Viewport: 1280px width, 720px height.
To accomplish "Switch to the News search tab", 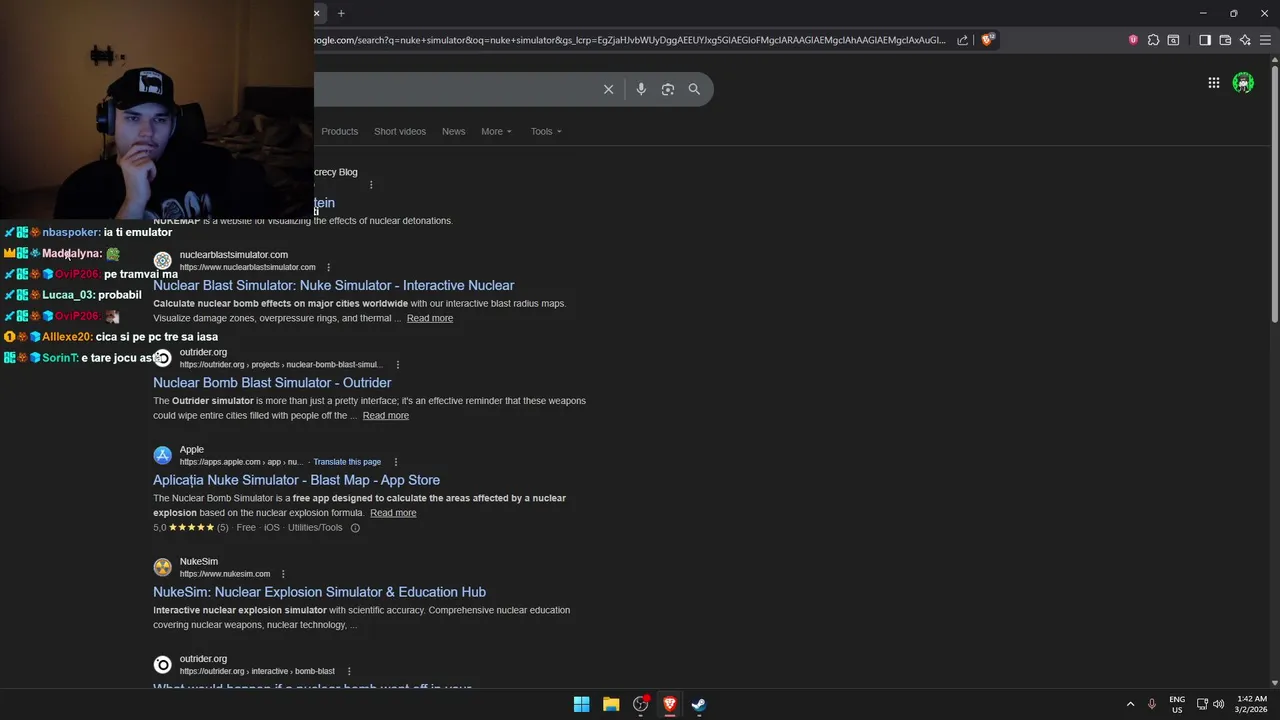I will point(453,131).
